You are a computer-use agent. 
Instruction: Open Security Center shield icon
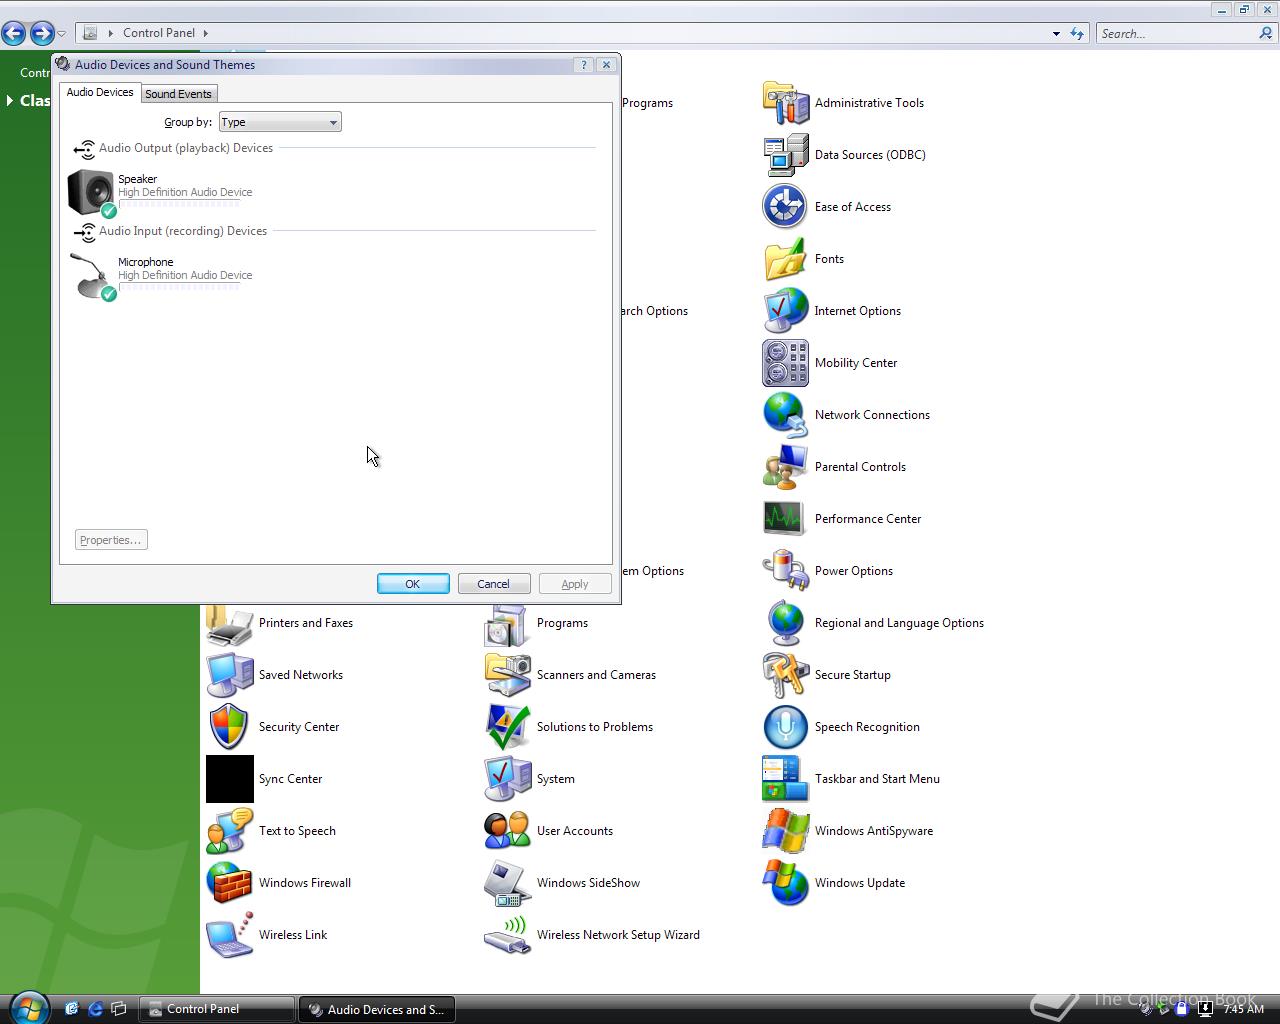(x=229, y=727)
